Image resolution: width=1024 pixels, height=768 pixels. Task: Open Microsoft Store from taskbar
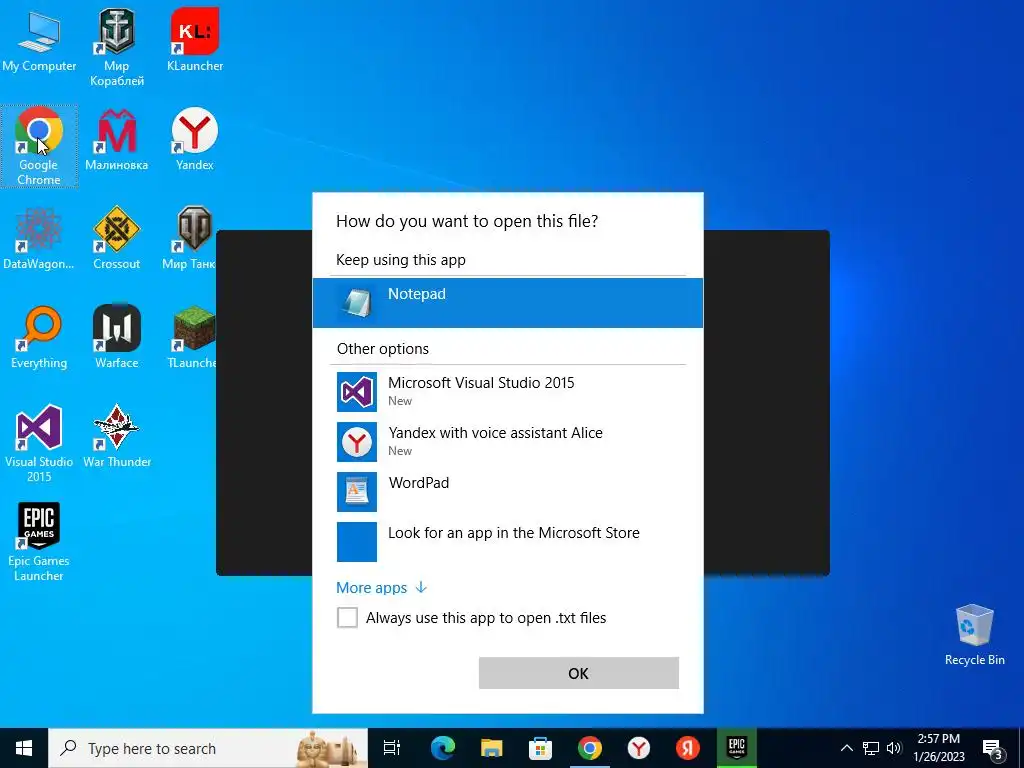540,748
